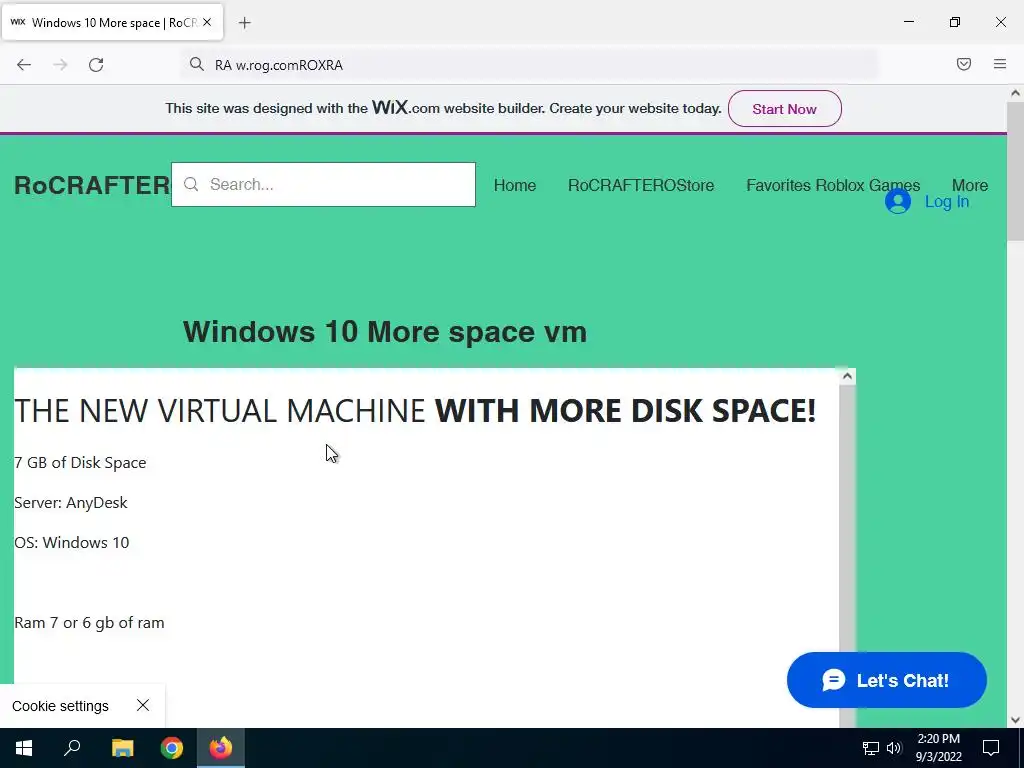Focus the site Search... field
The width and height of the screenshot is (1024, 768).
click(x=323, y=185)
